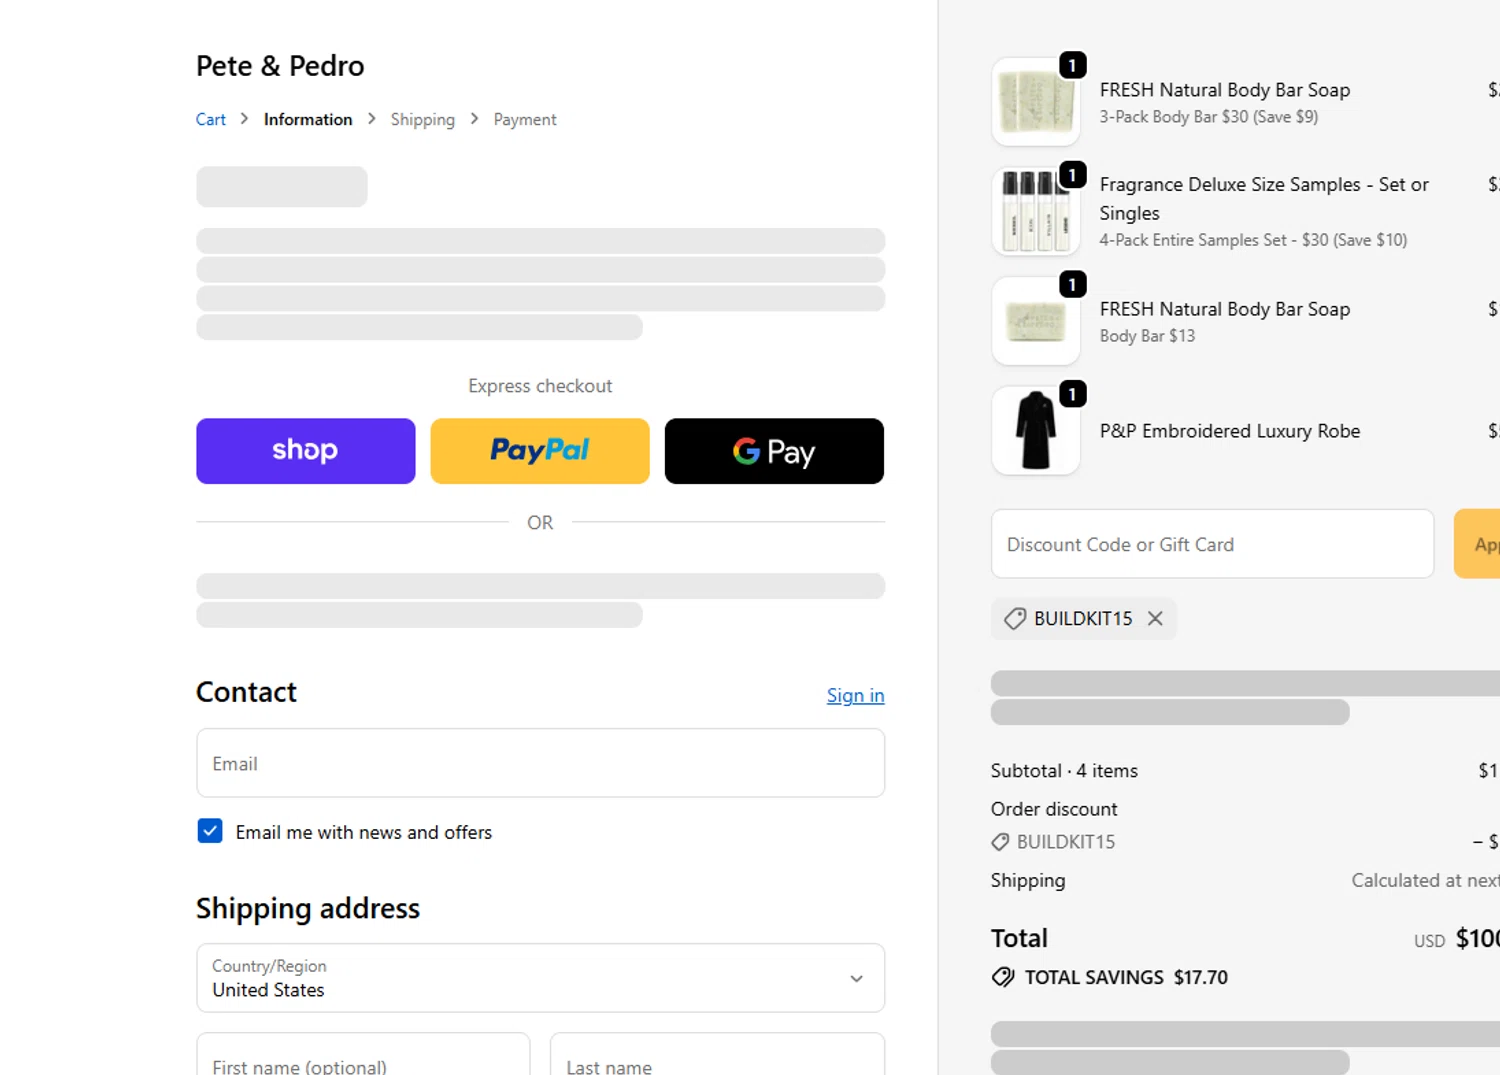Apply the discount code with Apply button
The height and width of the screenshot is (1075, 1500).
click(x=1477, y=544)
